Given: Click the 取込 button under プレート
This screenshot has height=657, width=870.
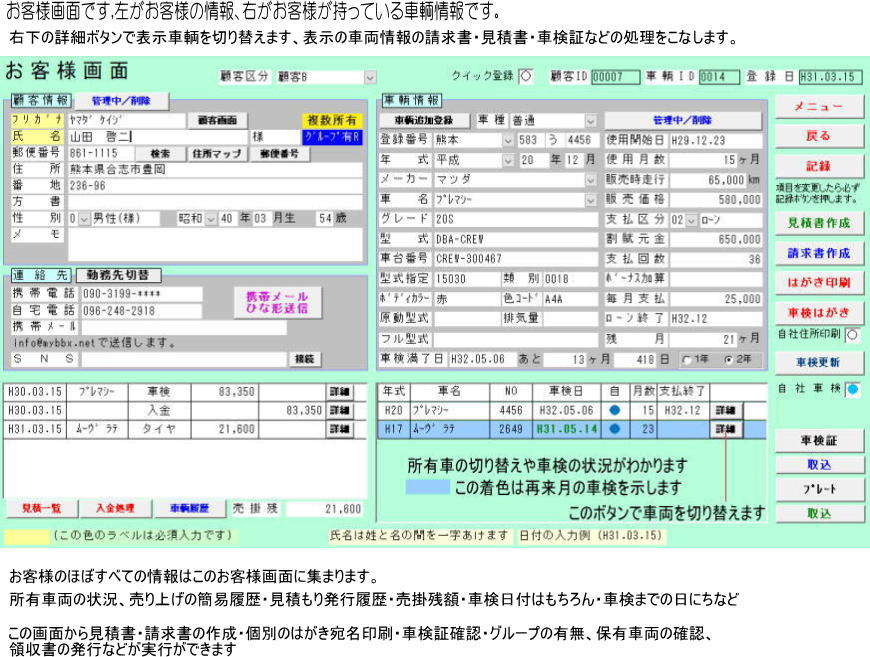Looking at the screenshot, I should point(819,514).
